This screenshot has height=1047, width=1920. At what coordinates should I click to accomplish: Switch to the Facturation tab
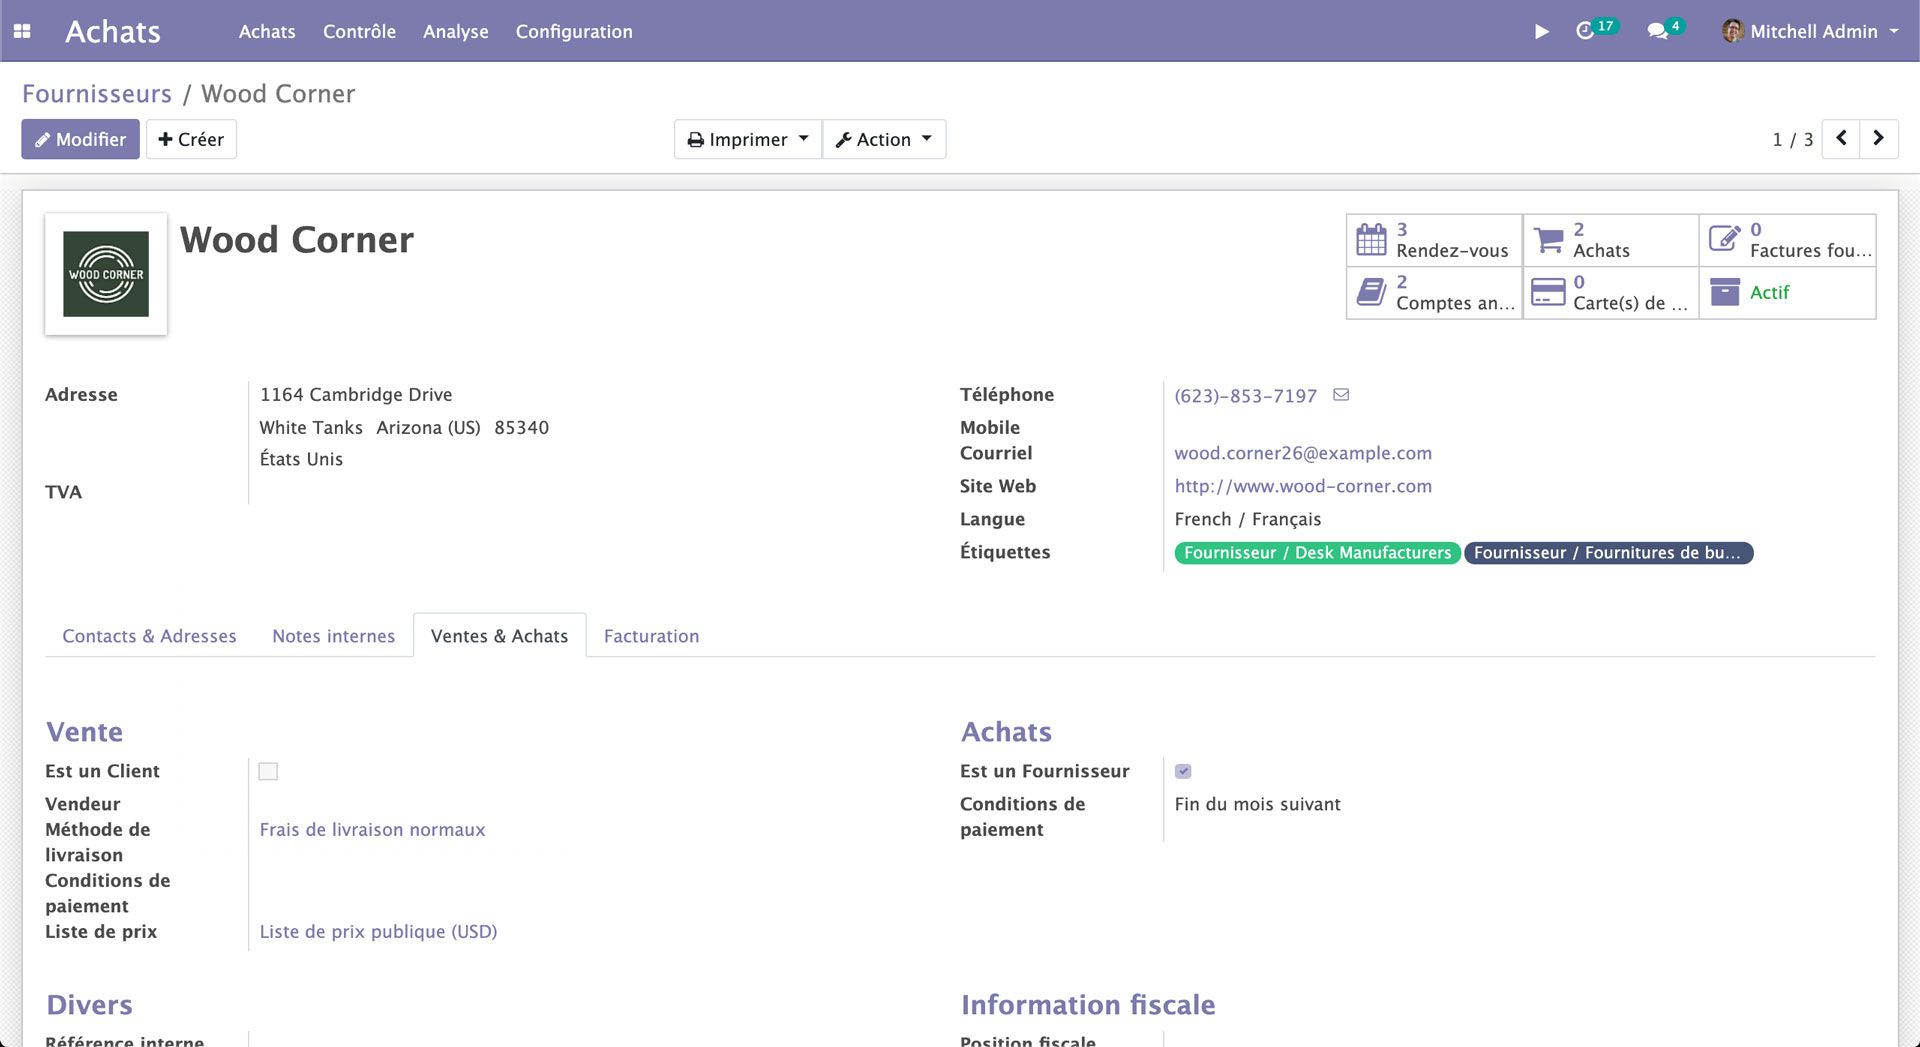click(x=651, y=636)
